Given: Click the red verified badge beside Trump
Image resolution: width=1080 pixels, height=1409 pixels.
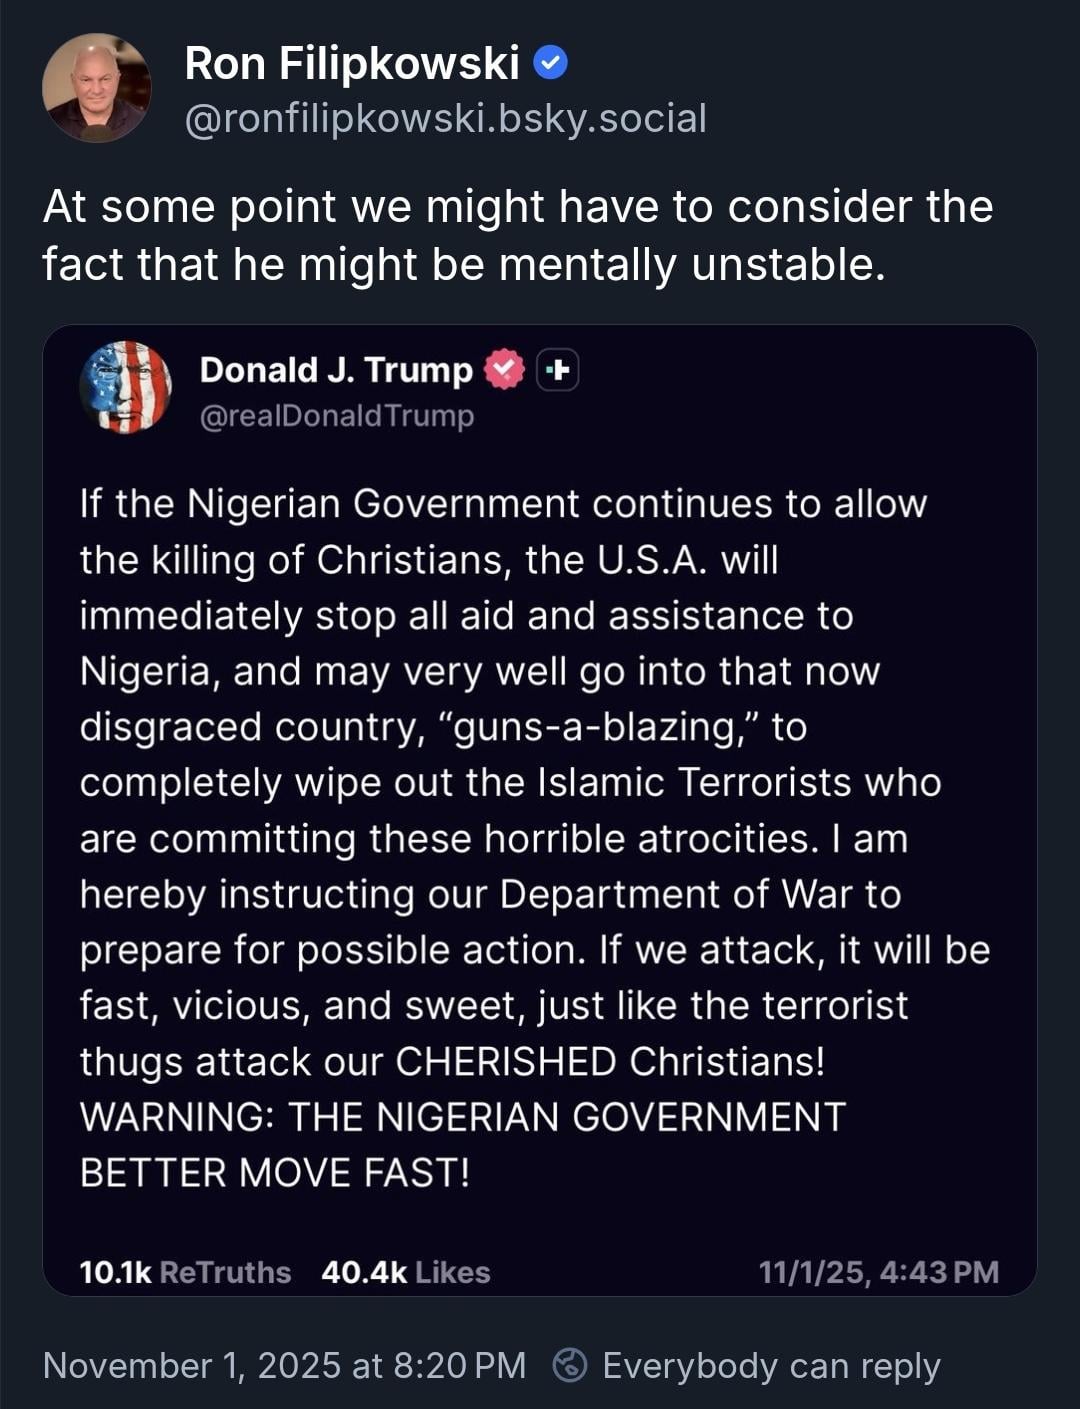Looking at the screenshot, I should (x=504, y=370).
